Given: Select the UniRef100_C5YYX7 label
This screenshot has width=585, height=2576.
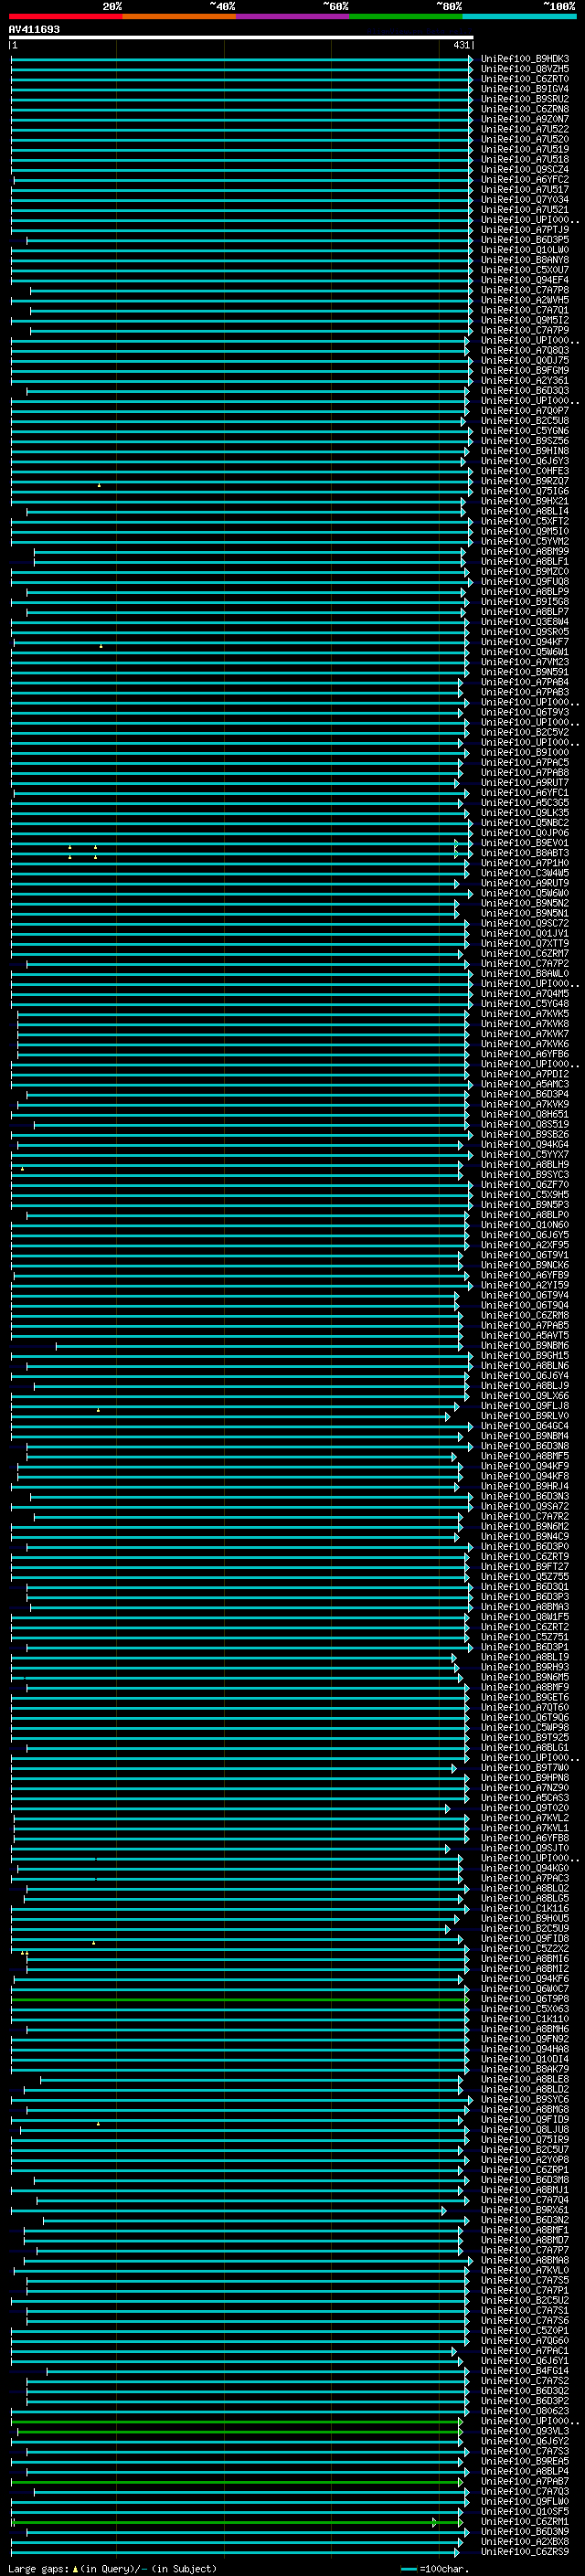Looking at the screenshot, I should tap(524, 1155).
